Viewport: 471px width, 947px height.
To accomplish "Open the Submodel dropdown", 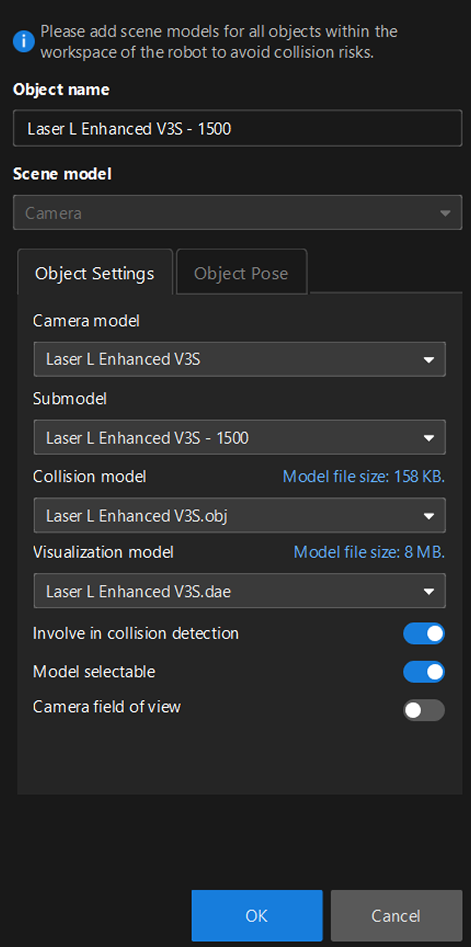I will 240,437.
